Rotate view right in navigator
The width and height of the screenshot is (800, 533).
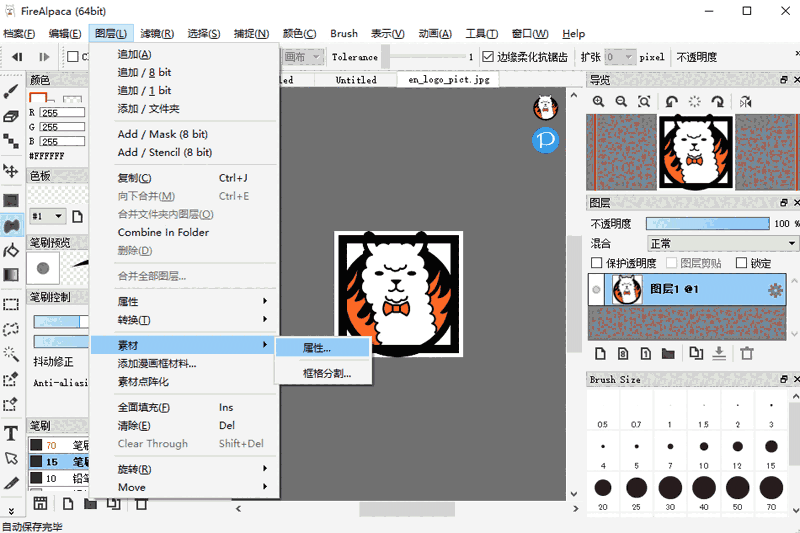tap(718, 101)
